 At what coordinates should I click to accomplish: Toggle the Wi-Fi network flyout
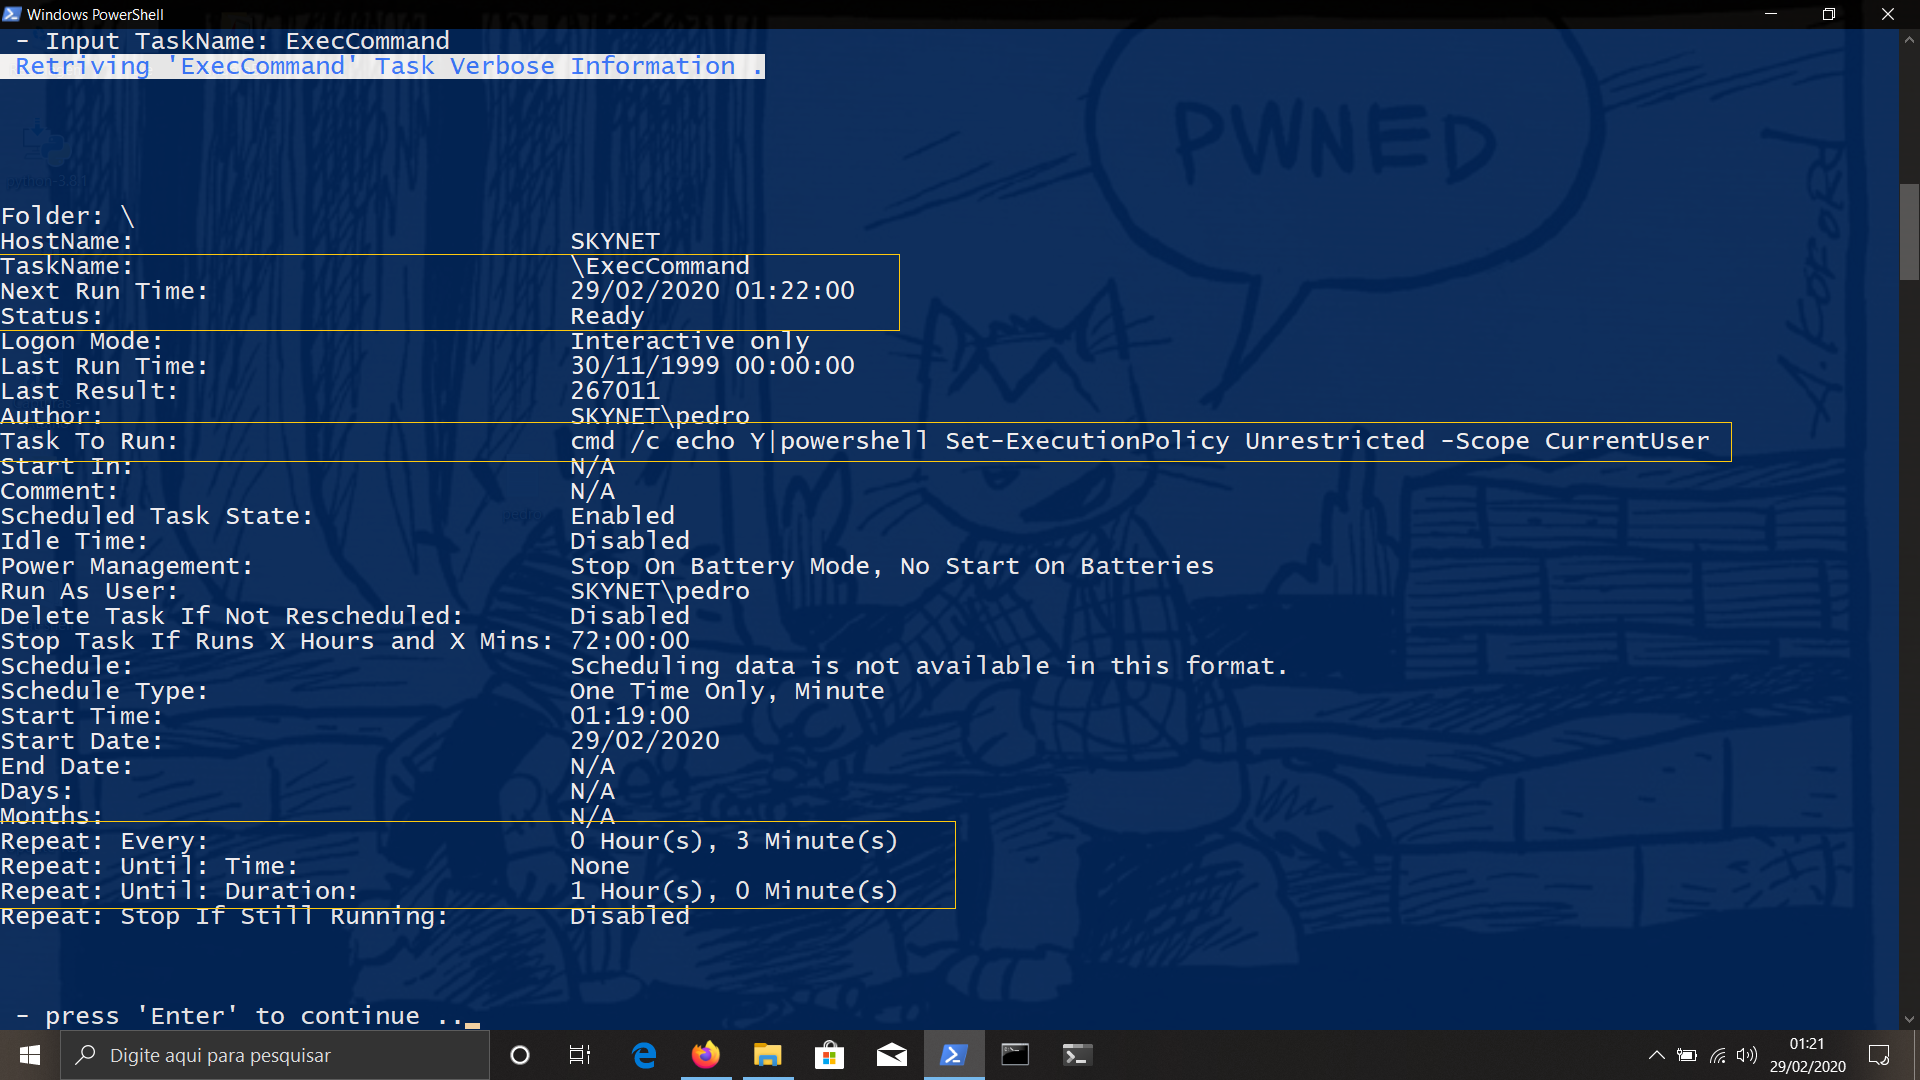coord(1718,1055)
